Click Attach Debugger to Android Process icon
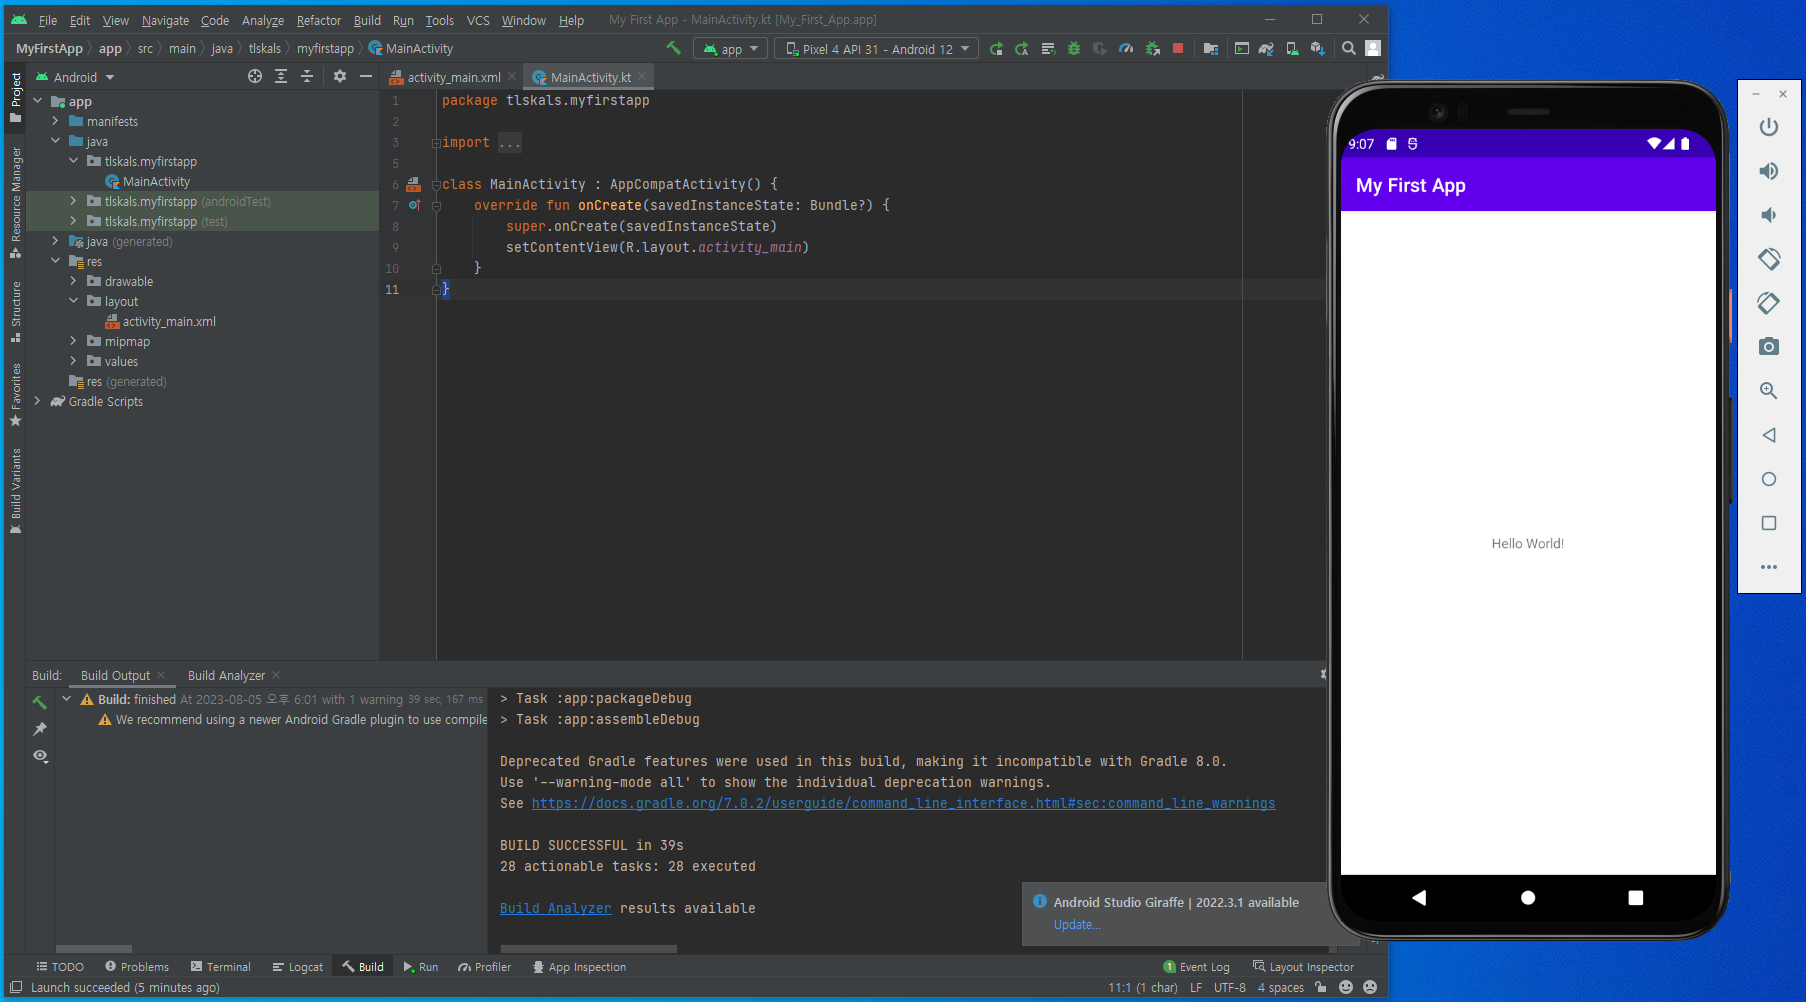This screenshot has width=1806, height=1002. pyautogui.click(x=1152, y=48)
